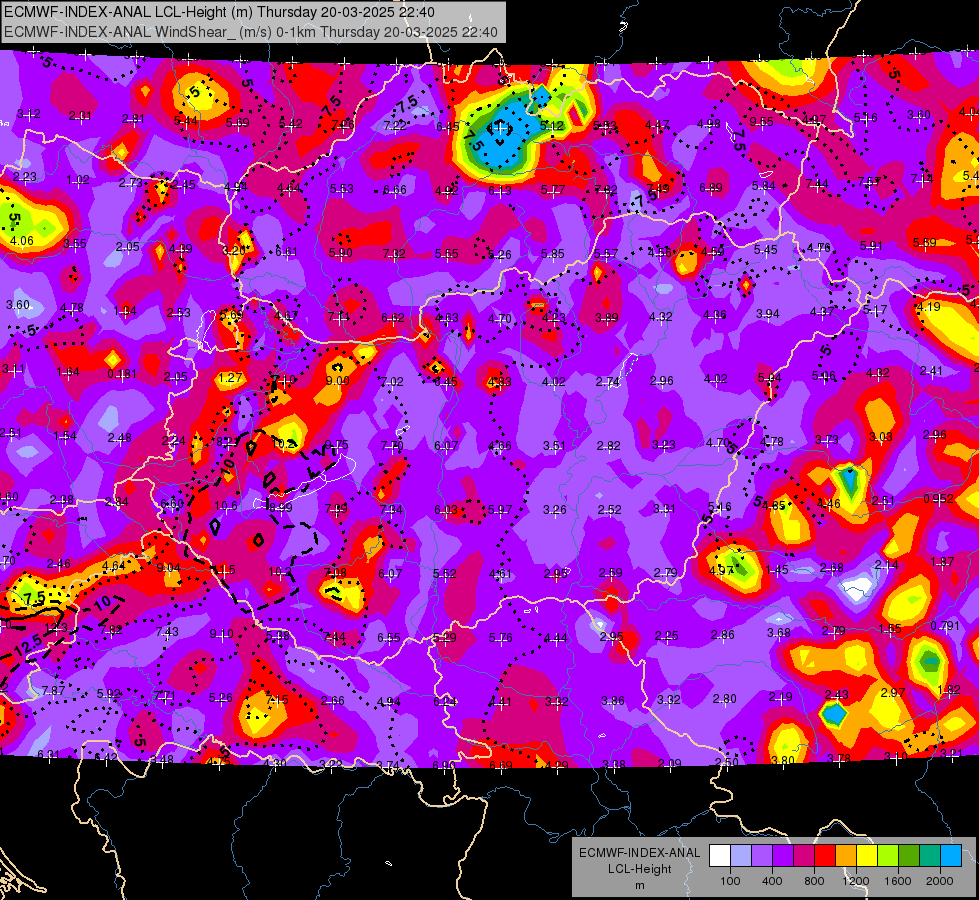Image resolution: width=979 pixels, height=900 pixels.
Task: Click the orange legend swatch left of 1200
Action: [846, 856]
